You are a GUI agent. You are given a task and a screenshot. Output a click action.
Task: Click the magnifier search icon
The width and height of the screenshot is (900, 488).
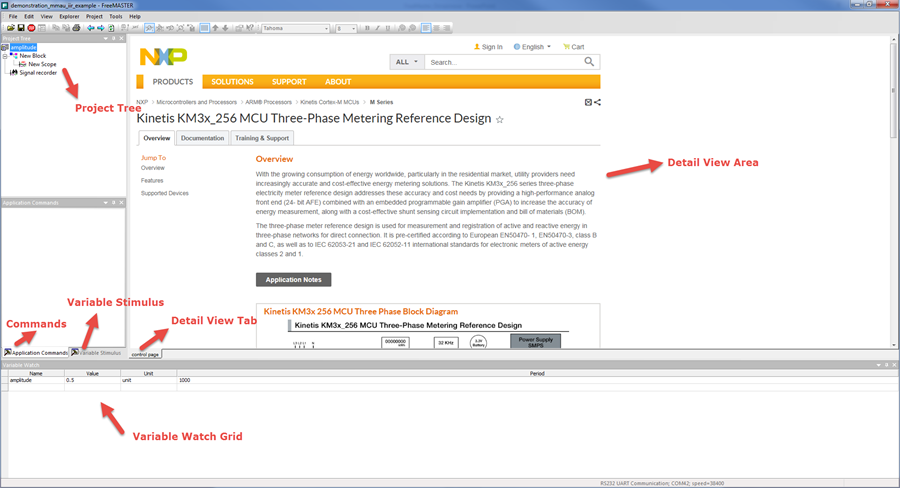[x=589, y=62]
